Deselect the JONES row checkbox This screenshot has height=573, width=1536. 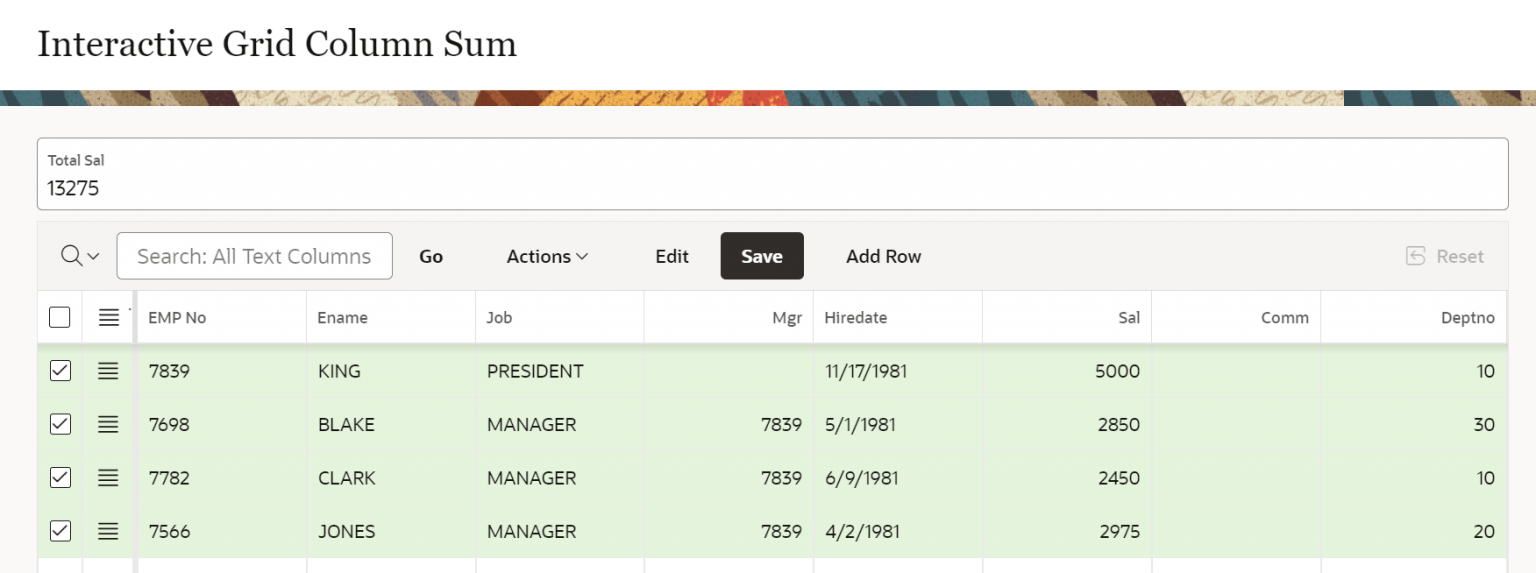coord(60,531)
